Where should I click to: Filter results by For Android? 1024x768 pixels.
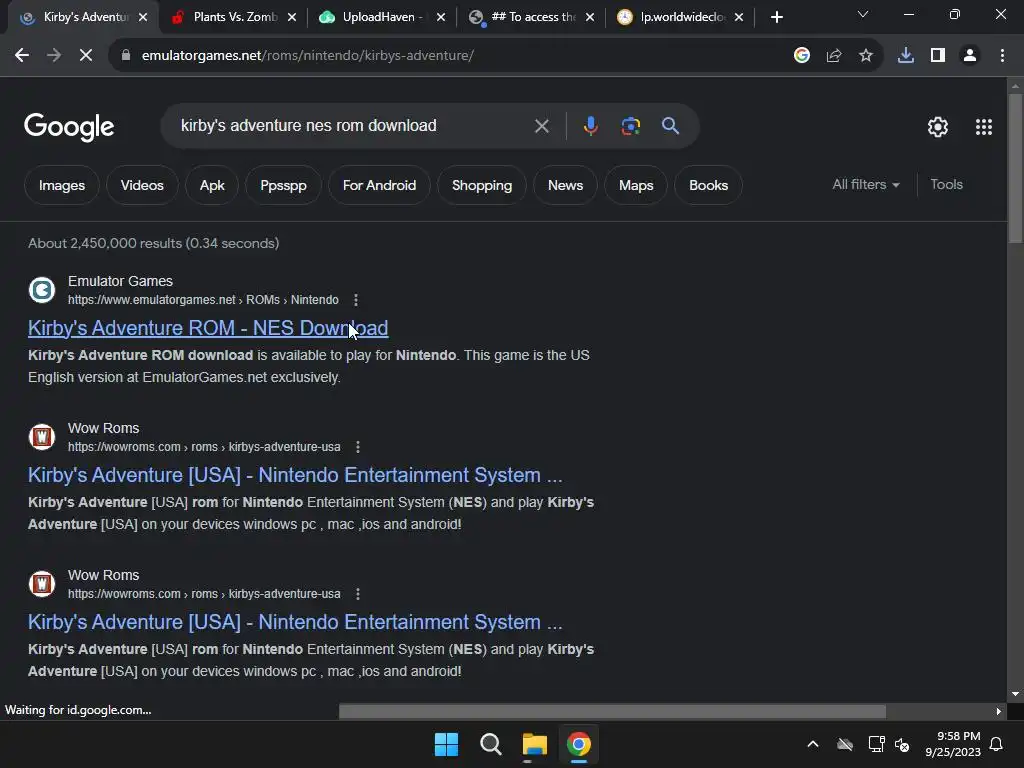pyautogui.click(x=379, y=185)
